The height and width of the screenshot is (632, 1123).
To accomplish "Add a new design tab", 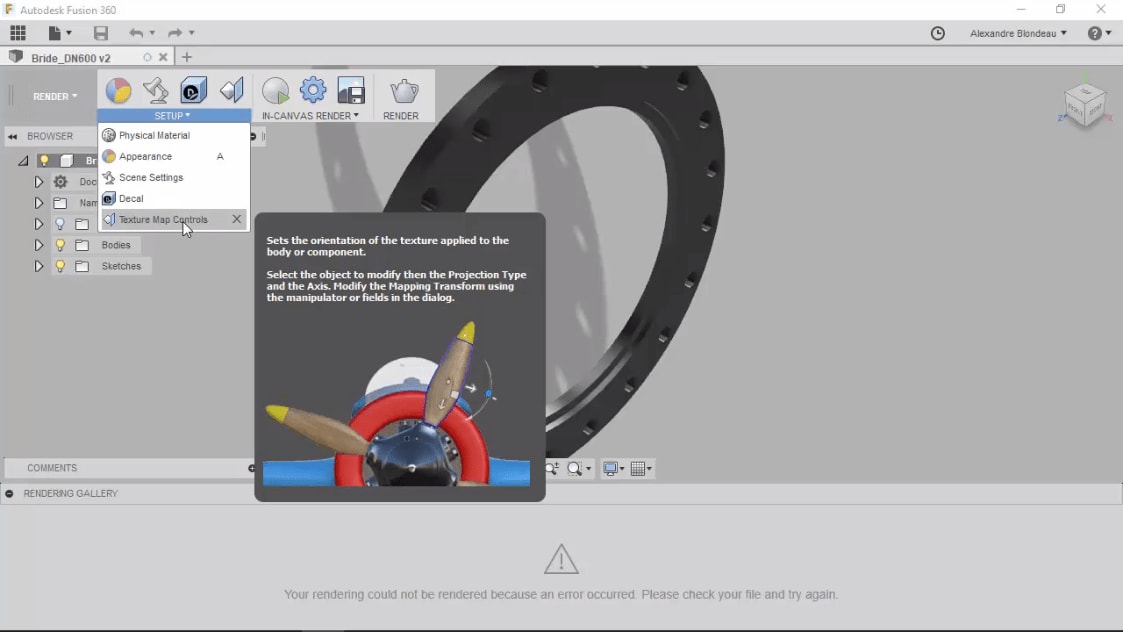I will [187, 57].
